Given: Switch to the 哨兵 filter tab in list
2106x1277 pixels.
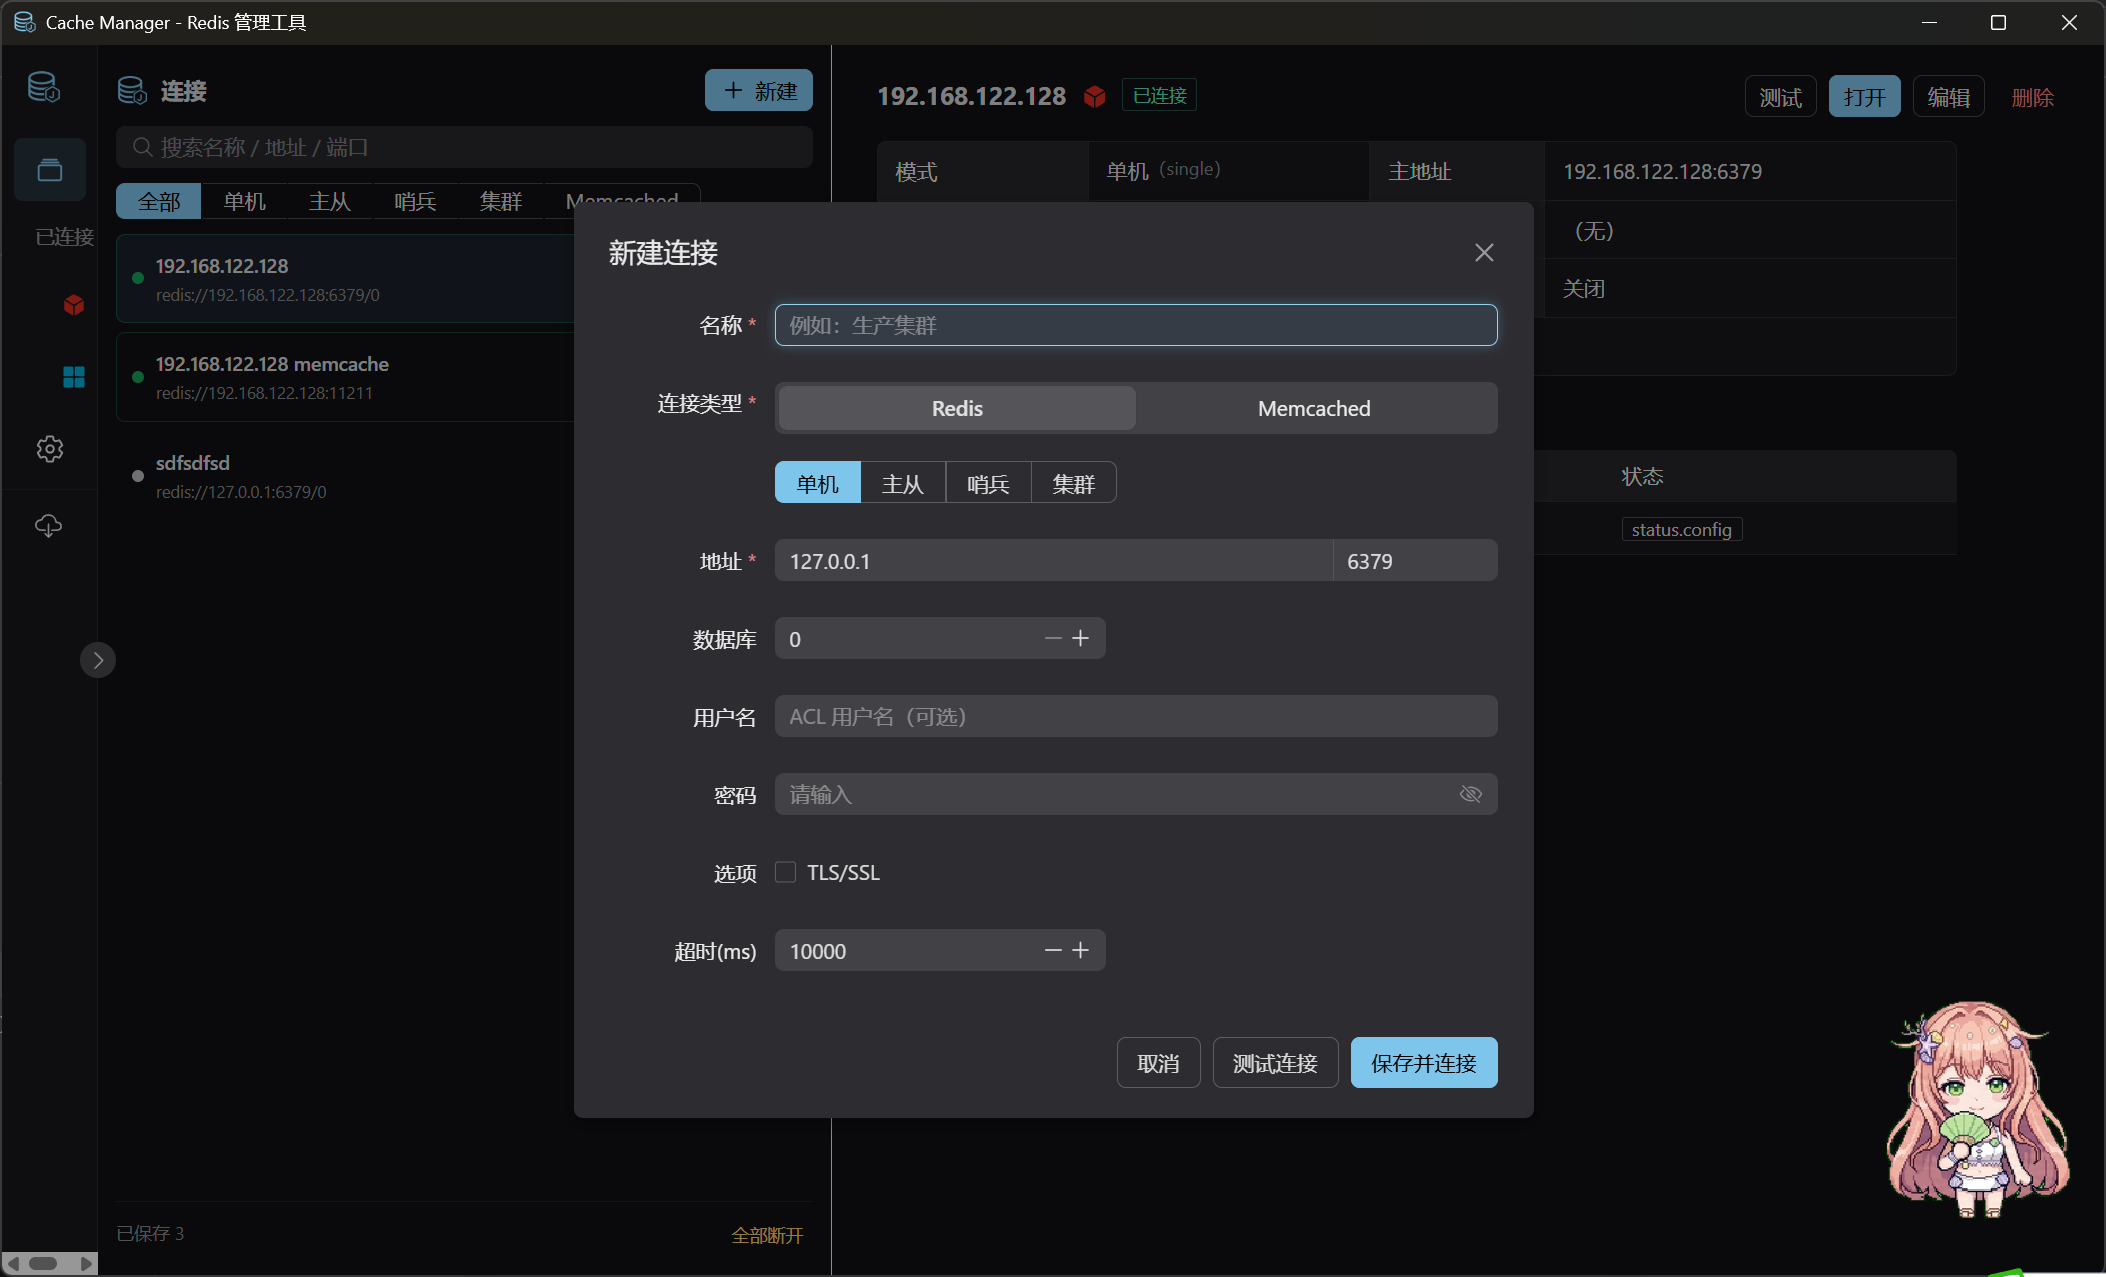Looking at the screenshot, I should pos(415,202).
